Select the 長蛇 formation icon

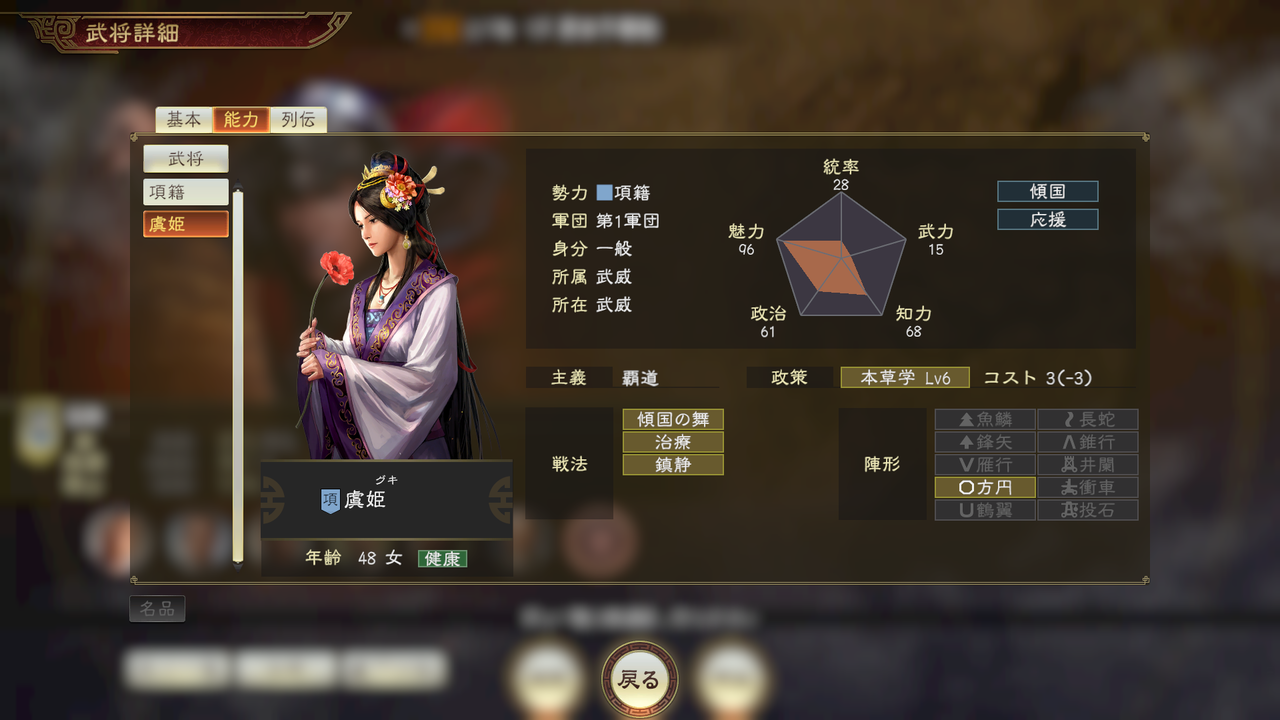pyautogui.click(x=1087, y=420)
